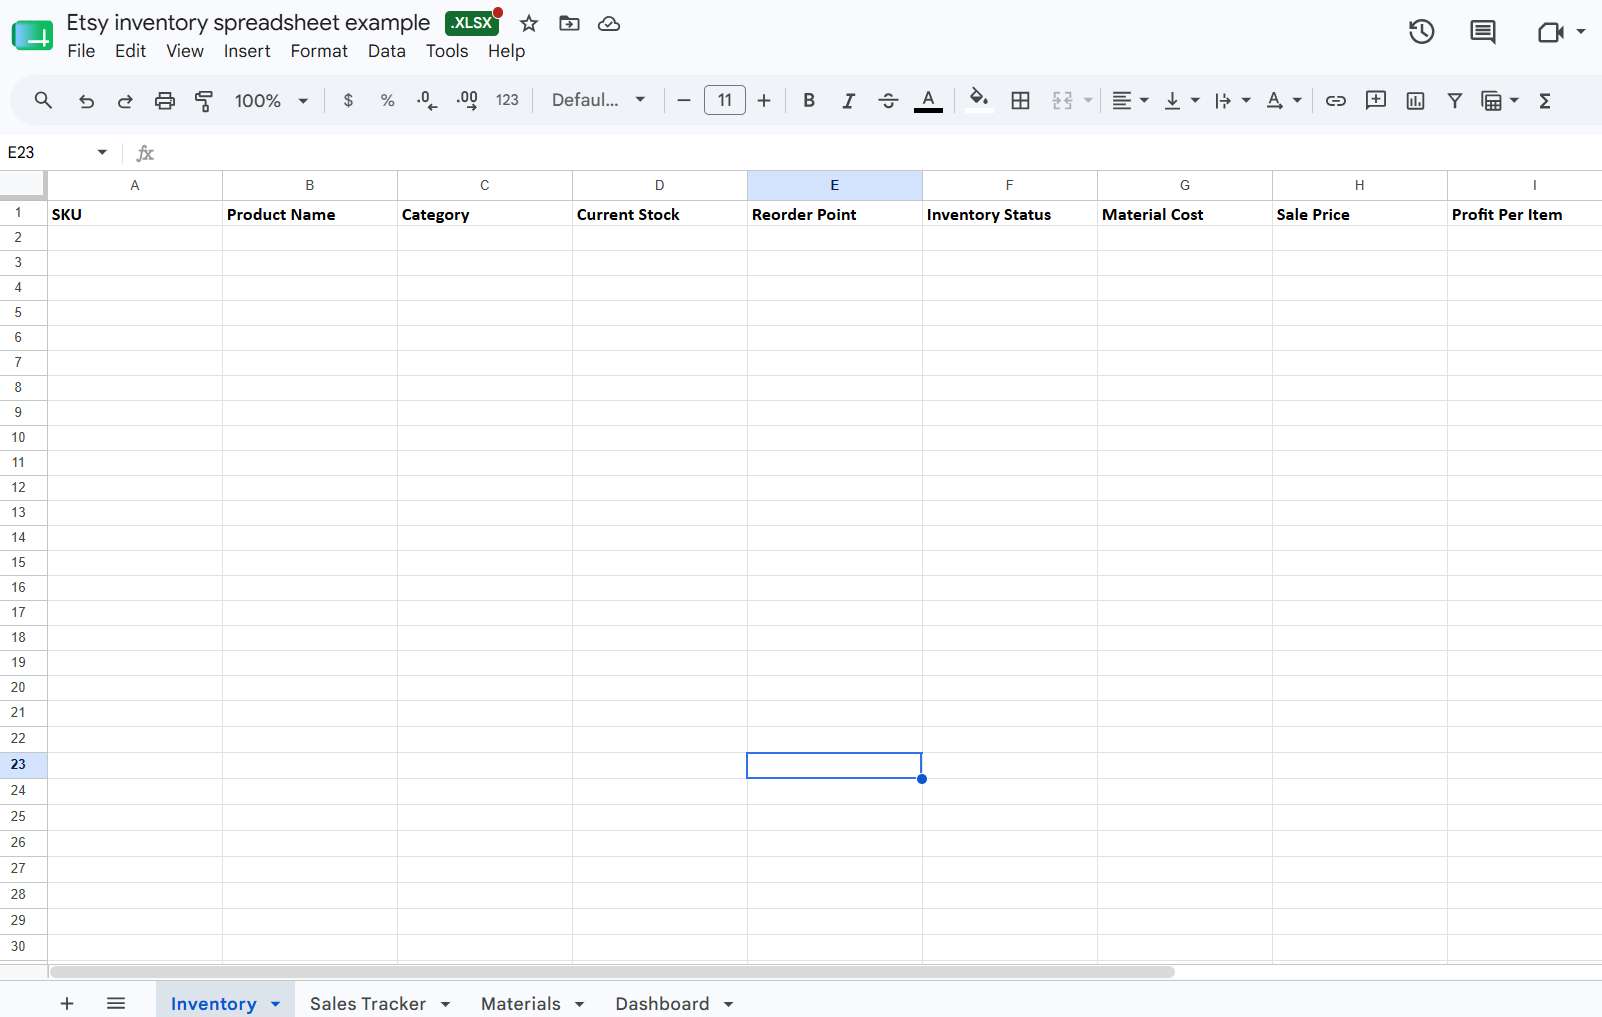
Task: Open the Inventory tab options arrow
Action: click(x=276, y=1004)
